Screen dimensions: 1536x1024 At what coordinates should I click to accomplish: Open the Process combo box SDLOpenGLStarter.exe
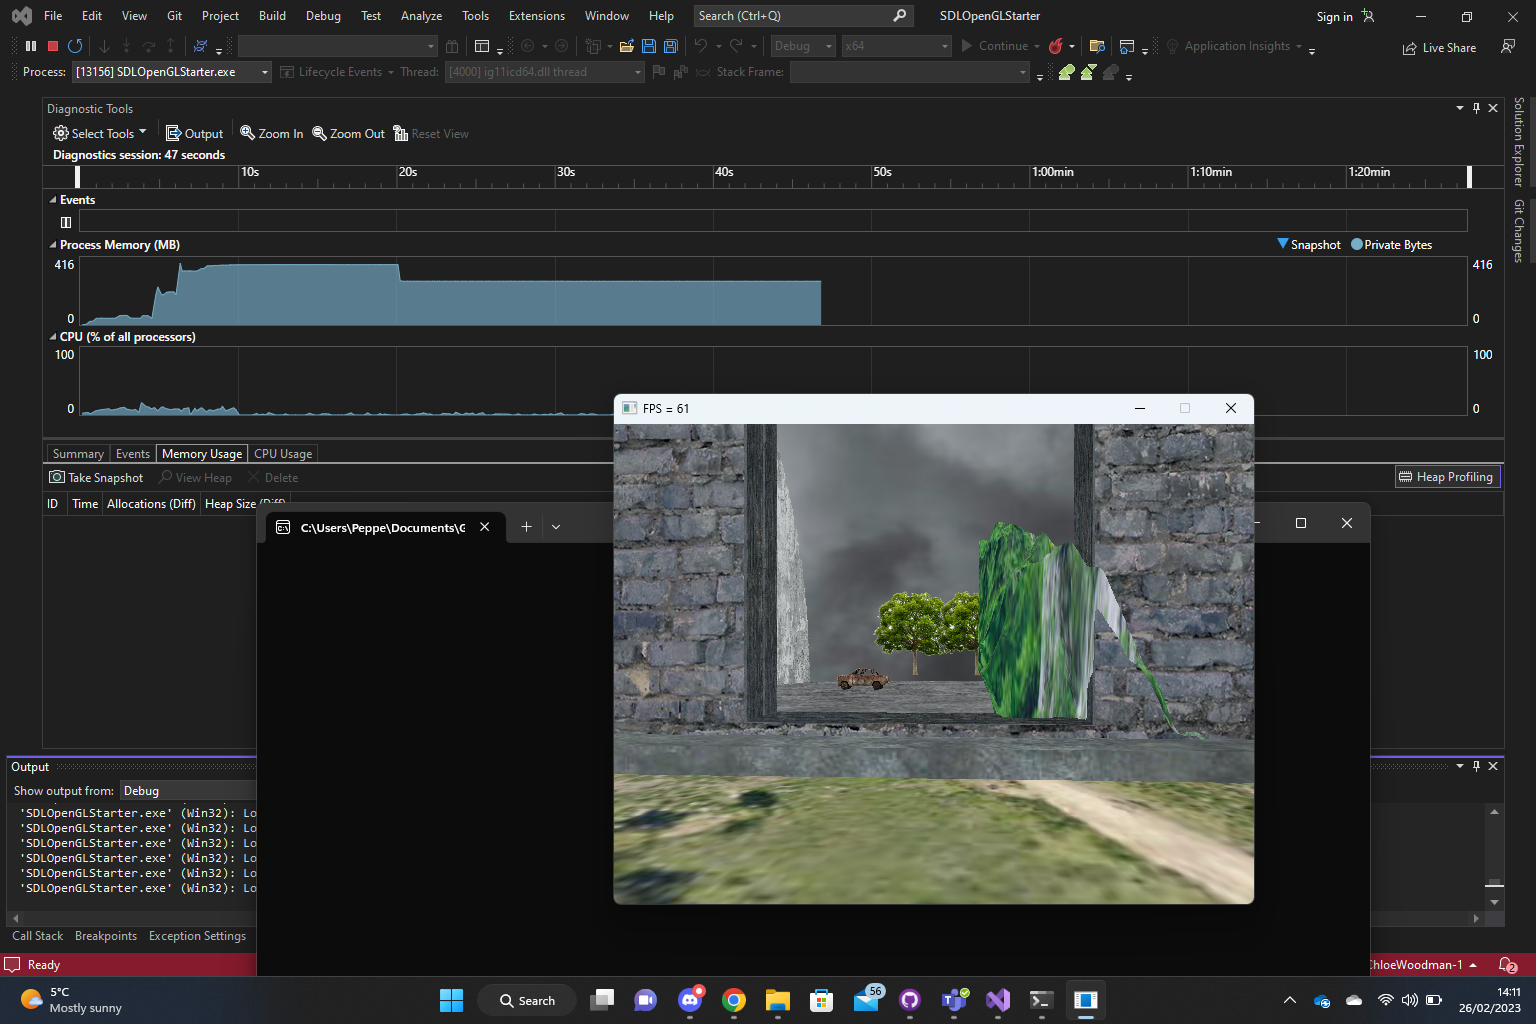click(171, 72)
